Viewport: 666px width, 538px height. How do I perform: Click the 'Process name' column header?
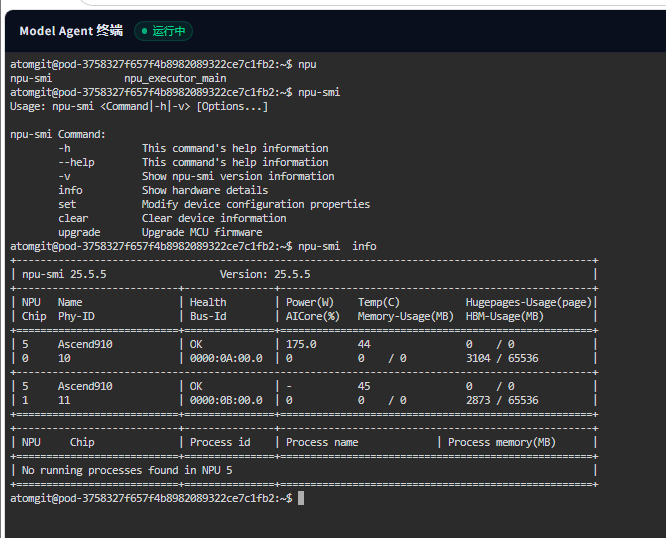click(x=322, y=442)
